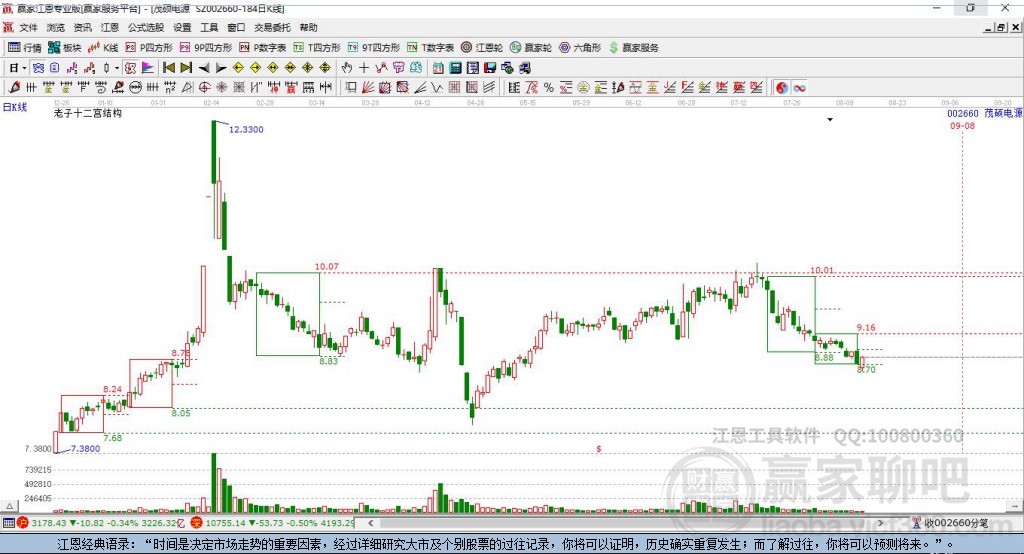
Task: Open the 9P四方形 tool
Action: [206, 48]
